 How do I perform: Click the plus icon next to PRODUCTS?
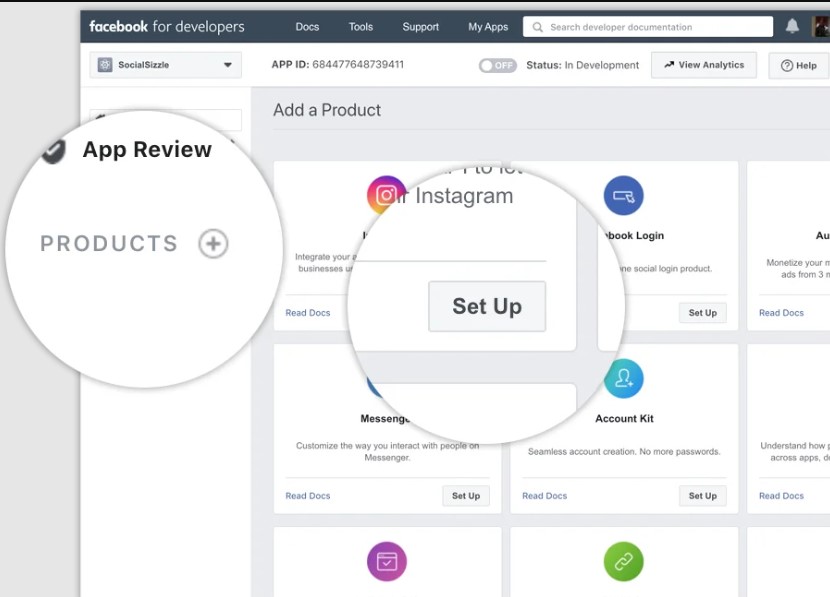tap(213, 244)
